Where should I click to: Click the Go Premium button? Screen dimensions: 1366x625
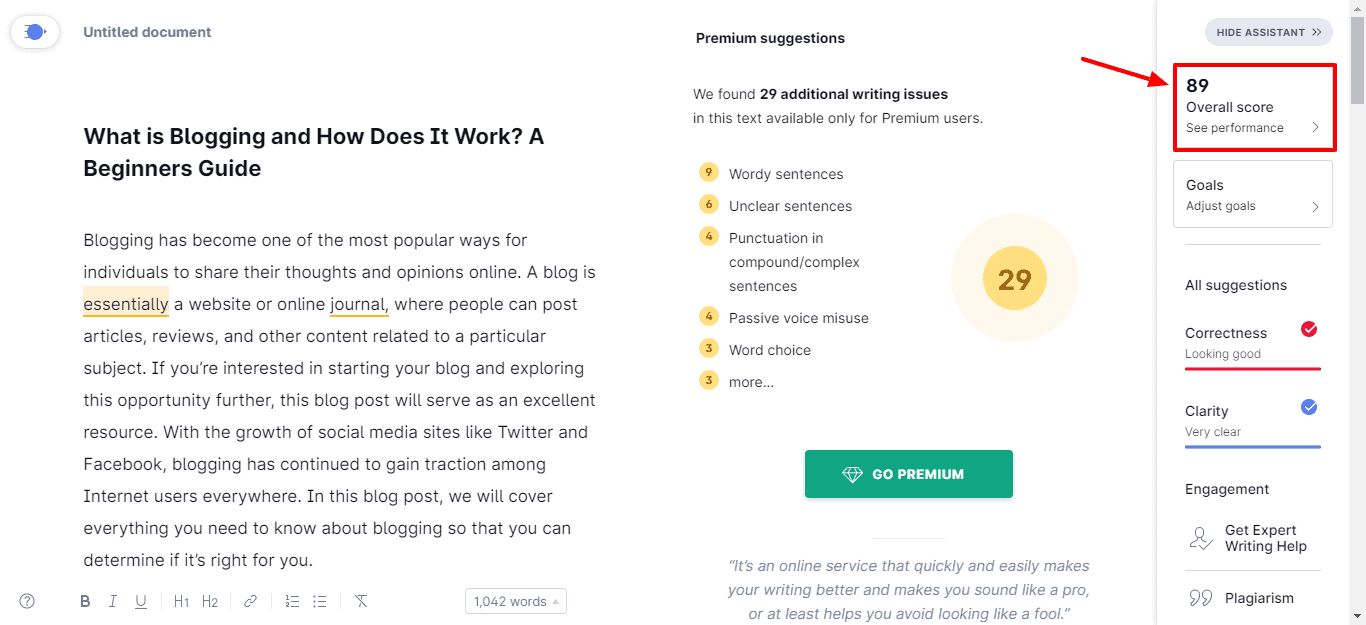(908, 474)
